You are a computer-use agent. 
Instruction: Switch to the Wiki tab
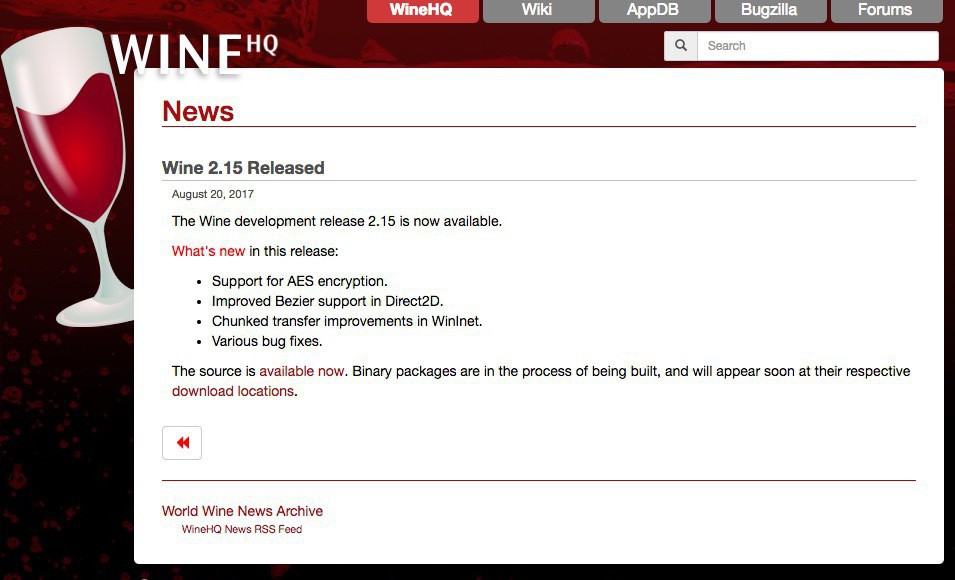pyautogui.click(x=538, y=10)
